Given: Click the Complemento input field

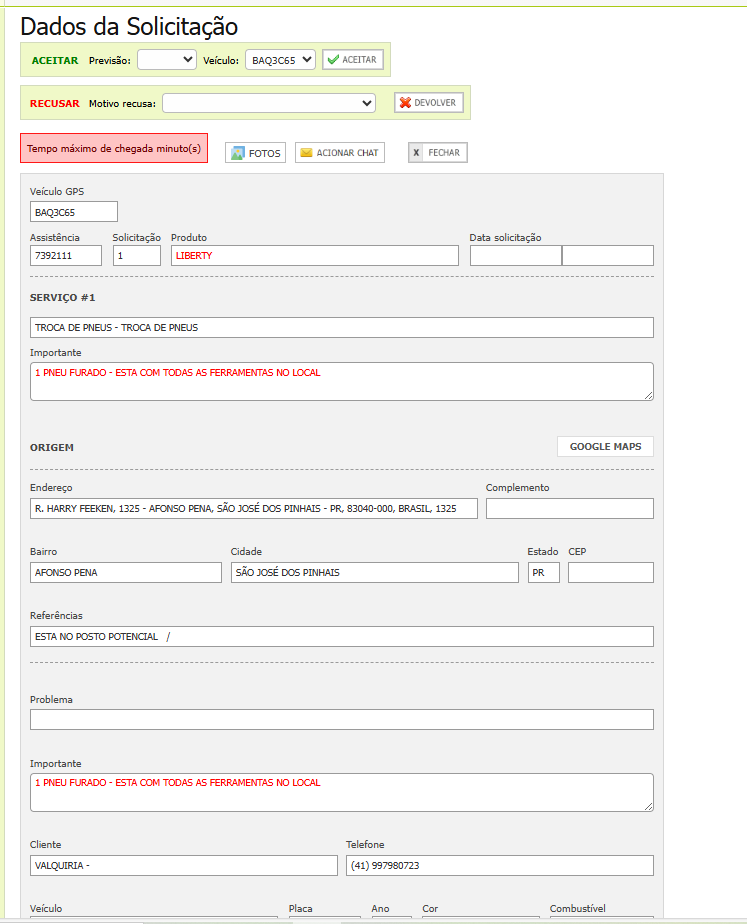Looking at the screenshot, I should [x=569, y=509].
